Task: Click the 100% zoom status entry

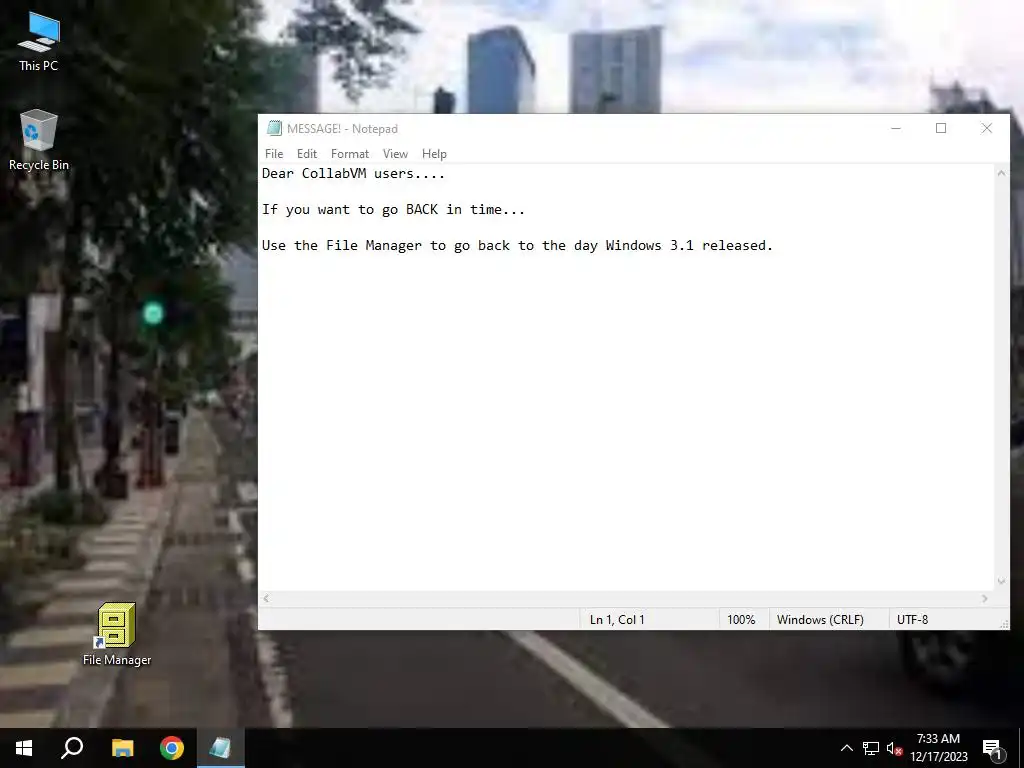Action: coord(741,620)
